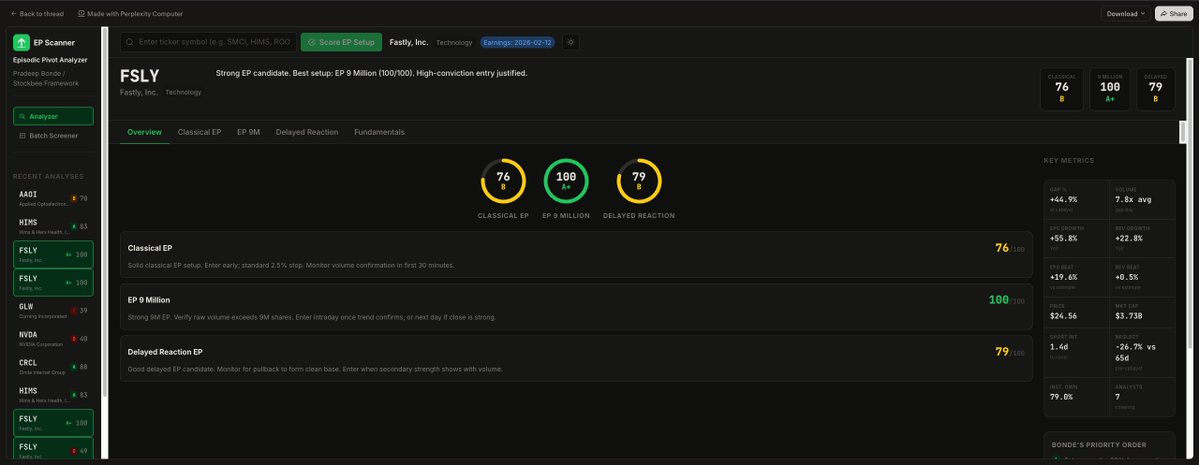
Task: Click the Strong EP candidate summary sentence
Action: [x=372, y=73]
